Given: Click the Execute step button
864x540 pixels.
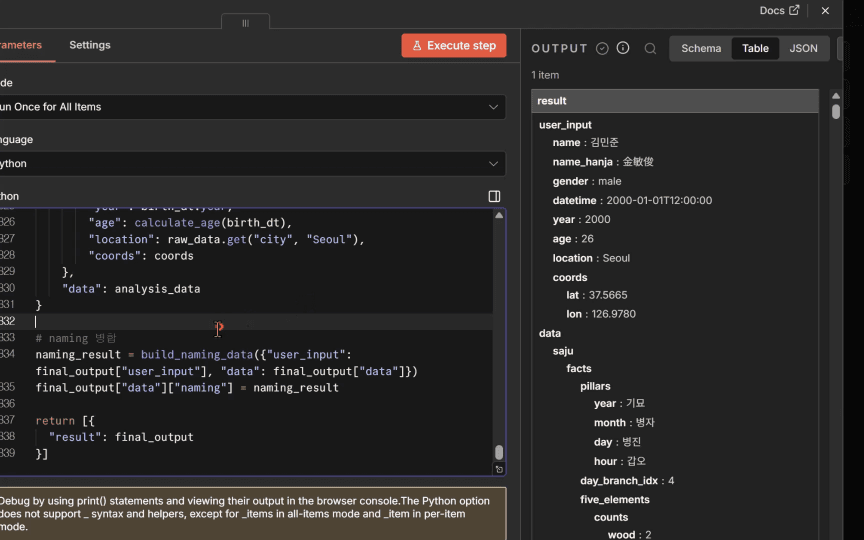Looking at the screenshot, I should coord(454,46).
